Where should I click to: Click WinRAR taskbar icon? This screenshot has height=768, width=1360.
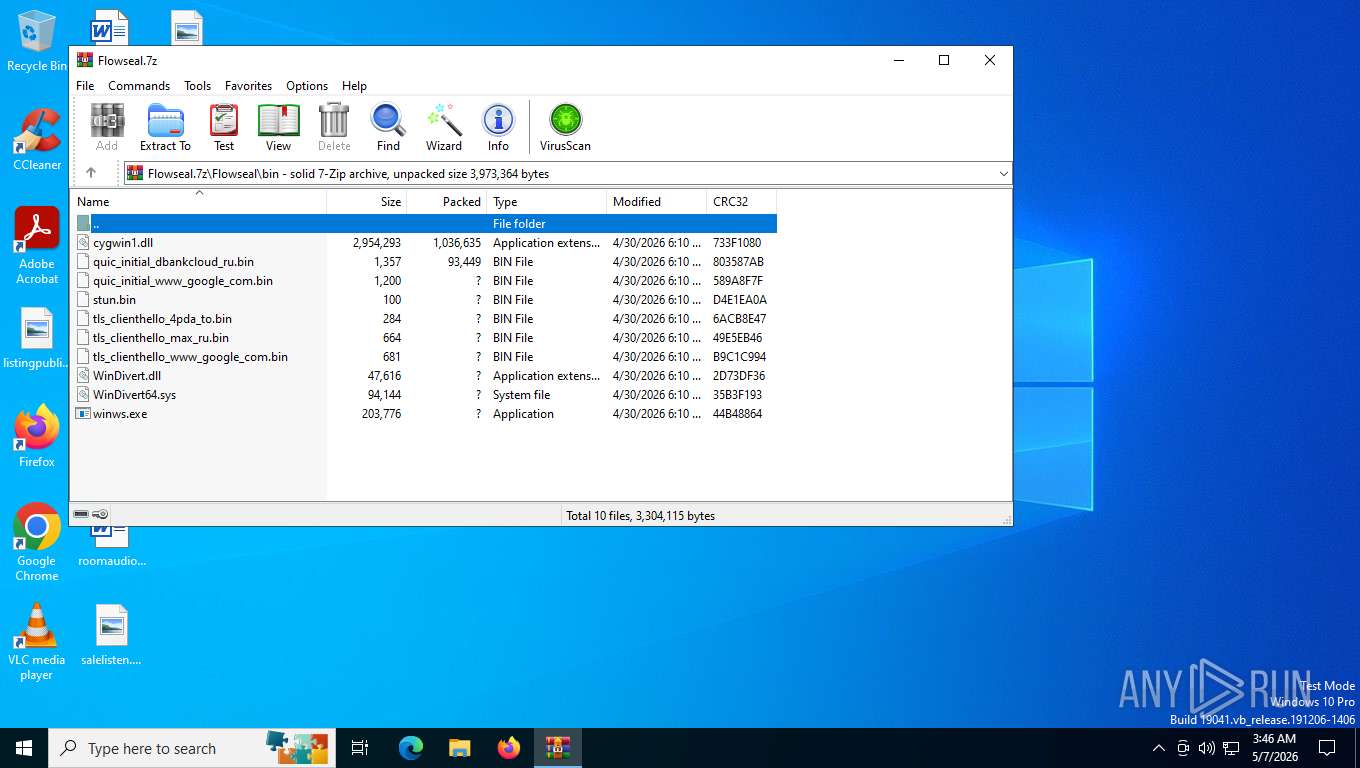click(x=557, y=748)
